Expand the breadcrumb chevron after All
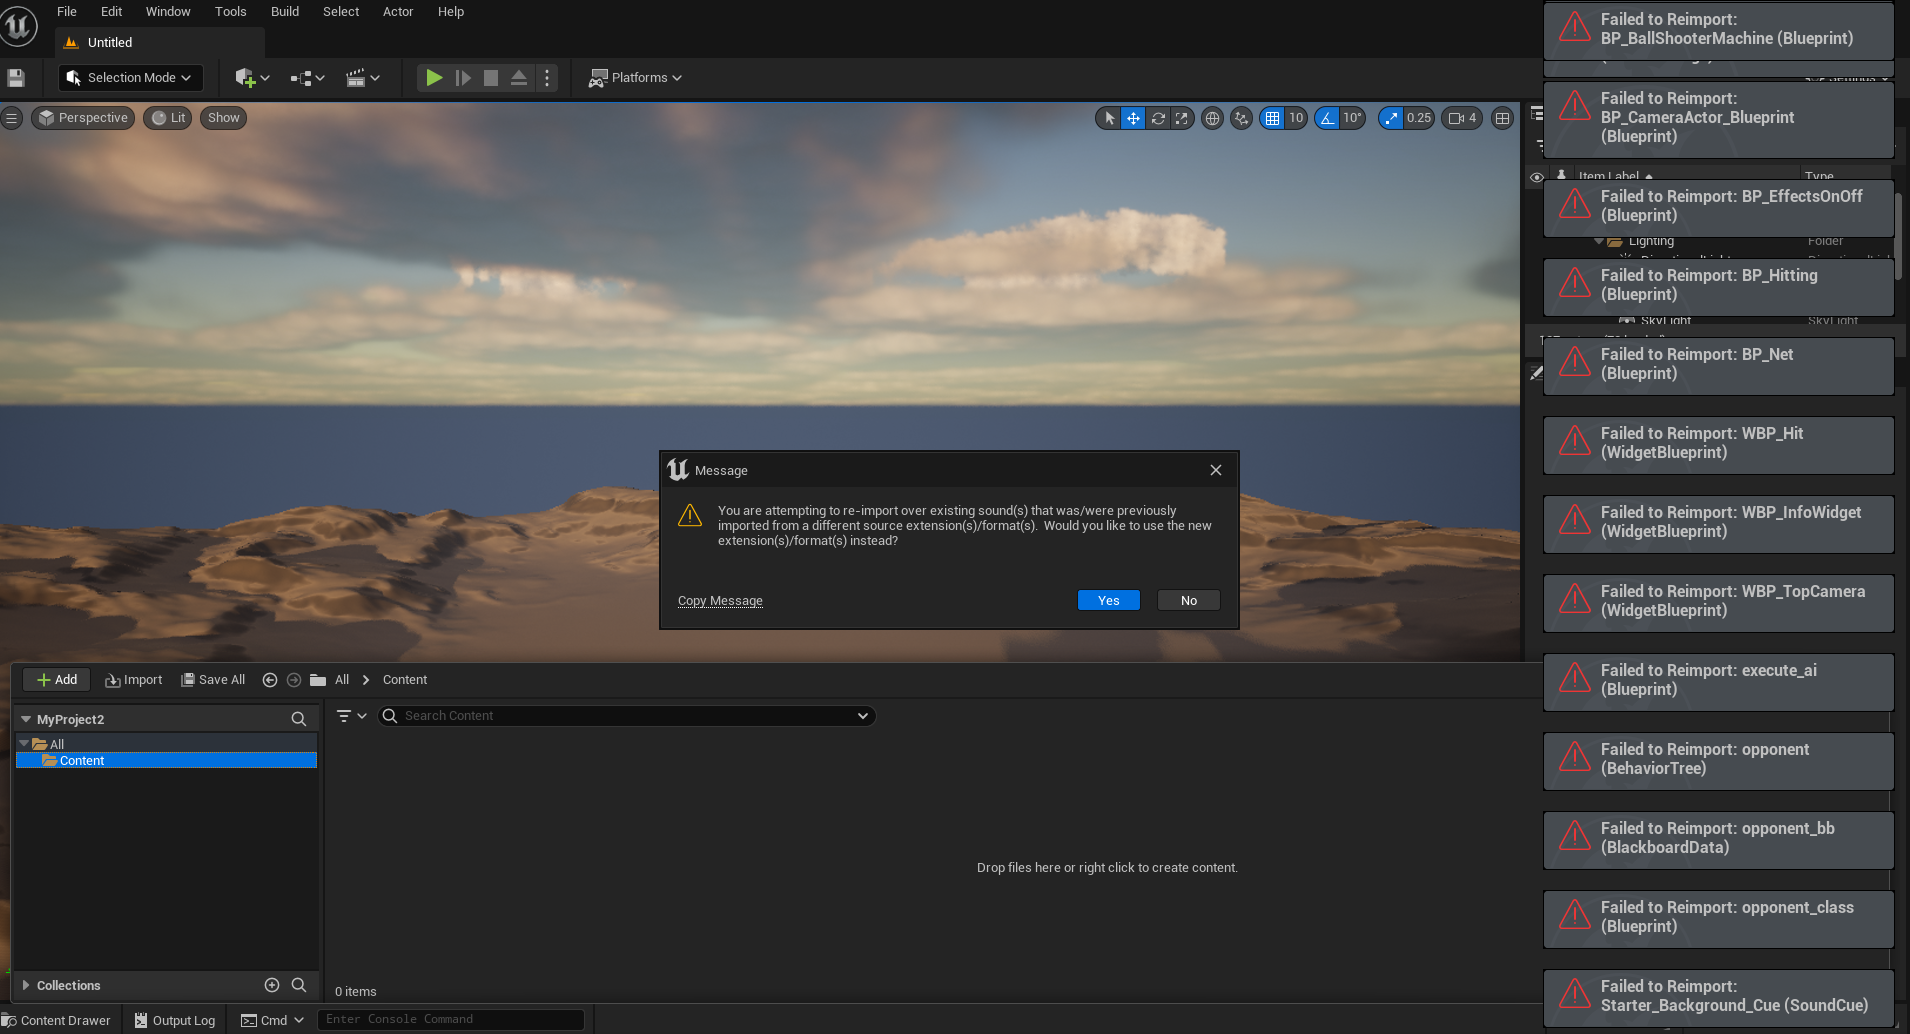 (366, 680)
